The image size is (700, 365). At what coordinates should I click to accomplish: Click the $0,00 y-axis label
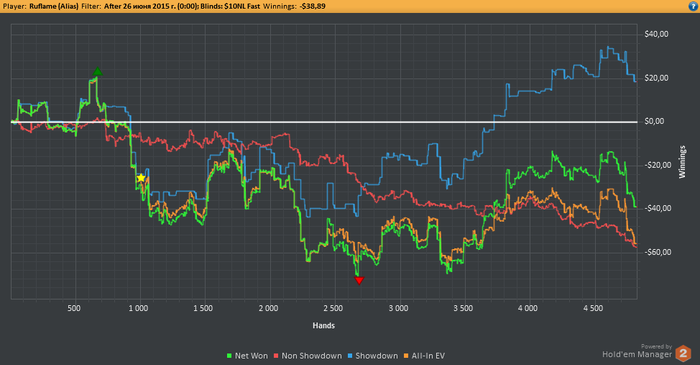coord(654,121)
